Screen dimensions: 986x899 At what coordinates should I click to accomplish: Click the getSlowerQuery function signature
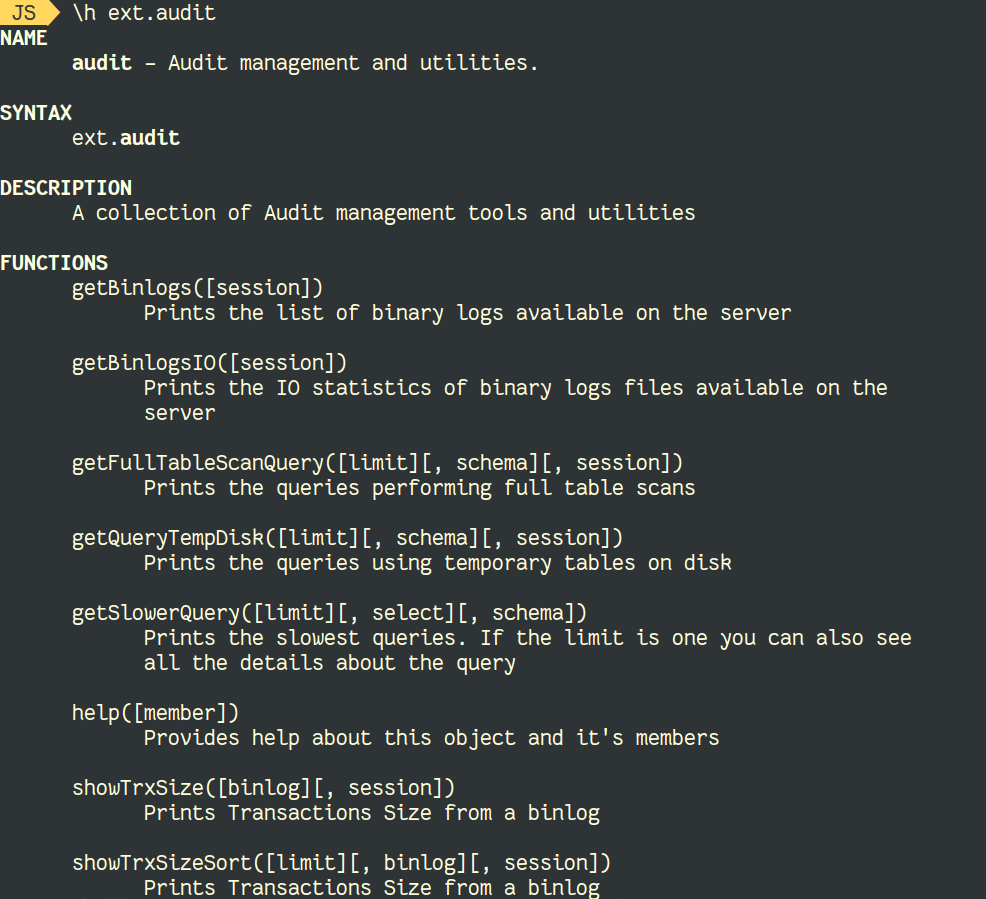coord(330,613)
